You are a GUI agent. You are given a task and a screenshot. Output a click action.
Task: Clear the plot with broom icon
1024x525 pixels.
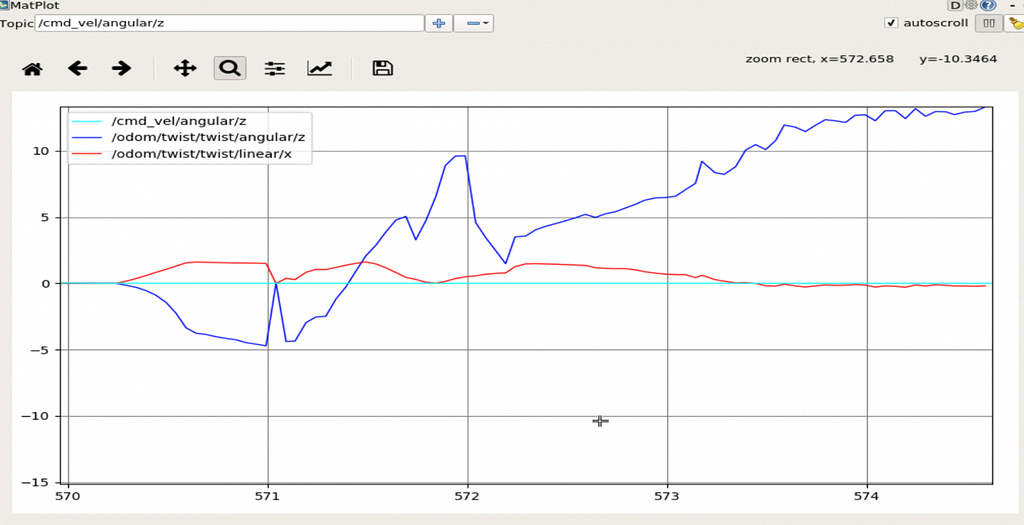(1014, 23)
